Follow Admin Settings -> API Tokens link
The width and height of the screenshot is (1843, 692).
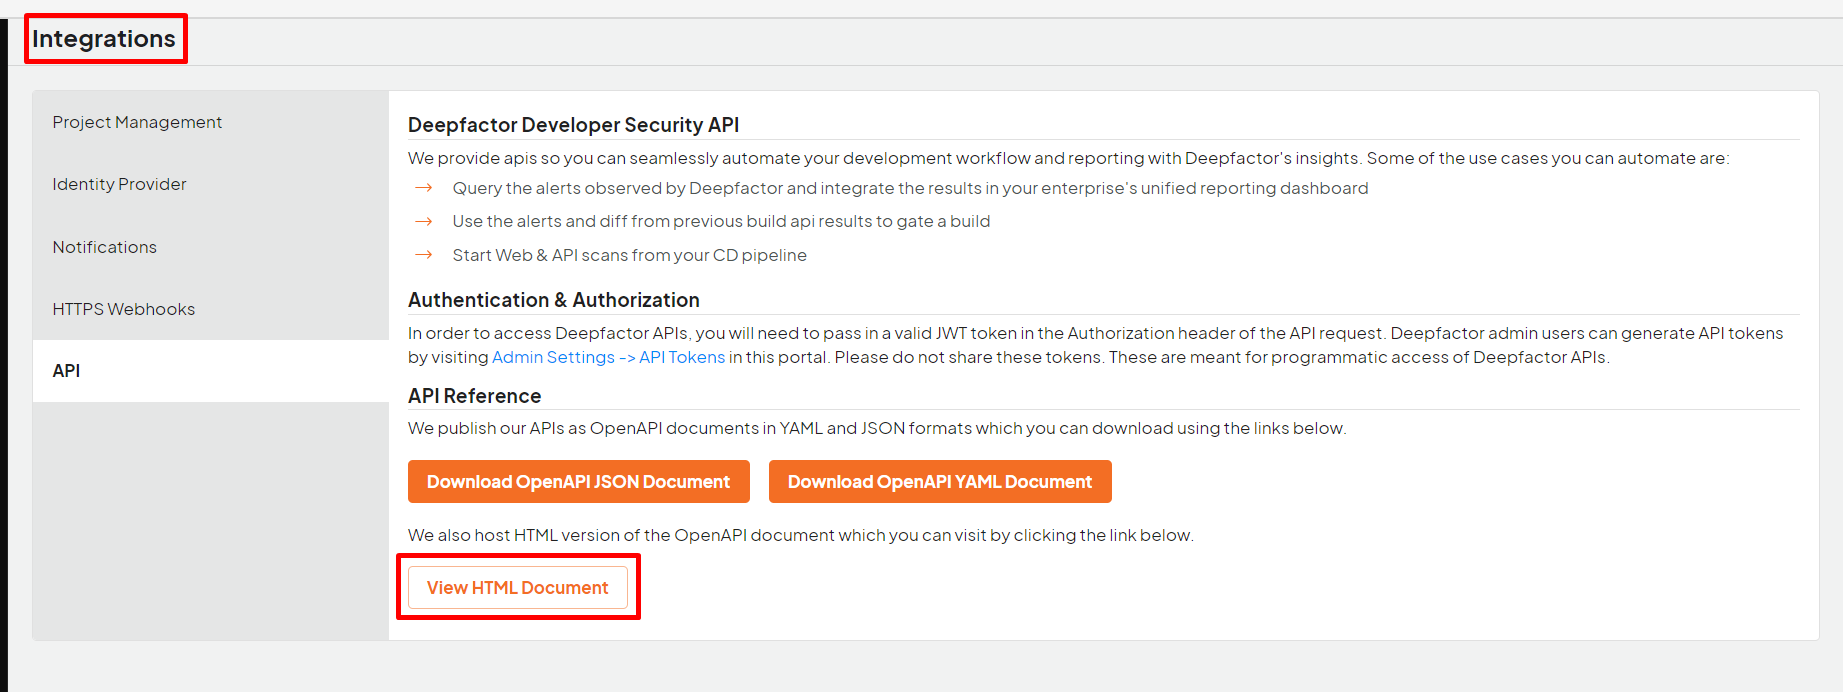608,358
